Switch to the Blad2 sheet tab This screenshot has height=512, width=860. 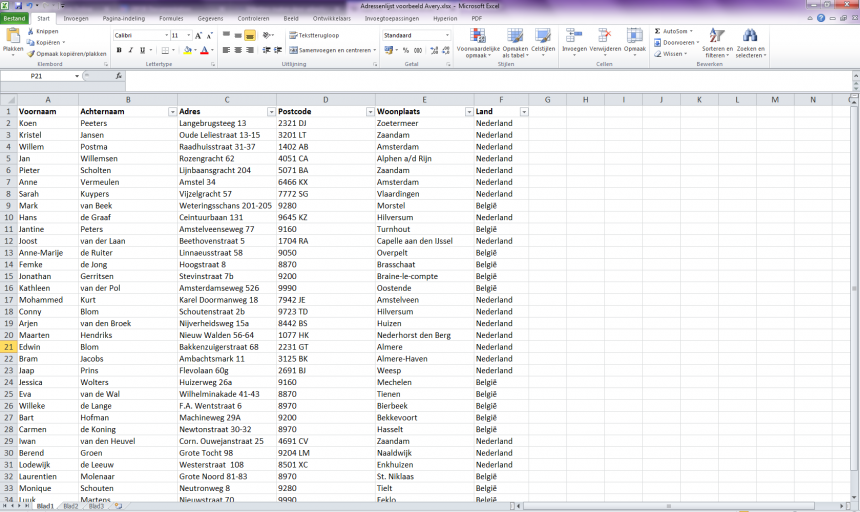[70, 507]
